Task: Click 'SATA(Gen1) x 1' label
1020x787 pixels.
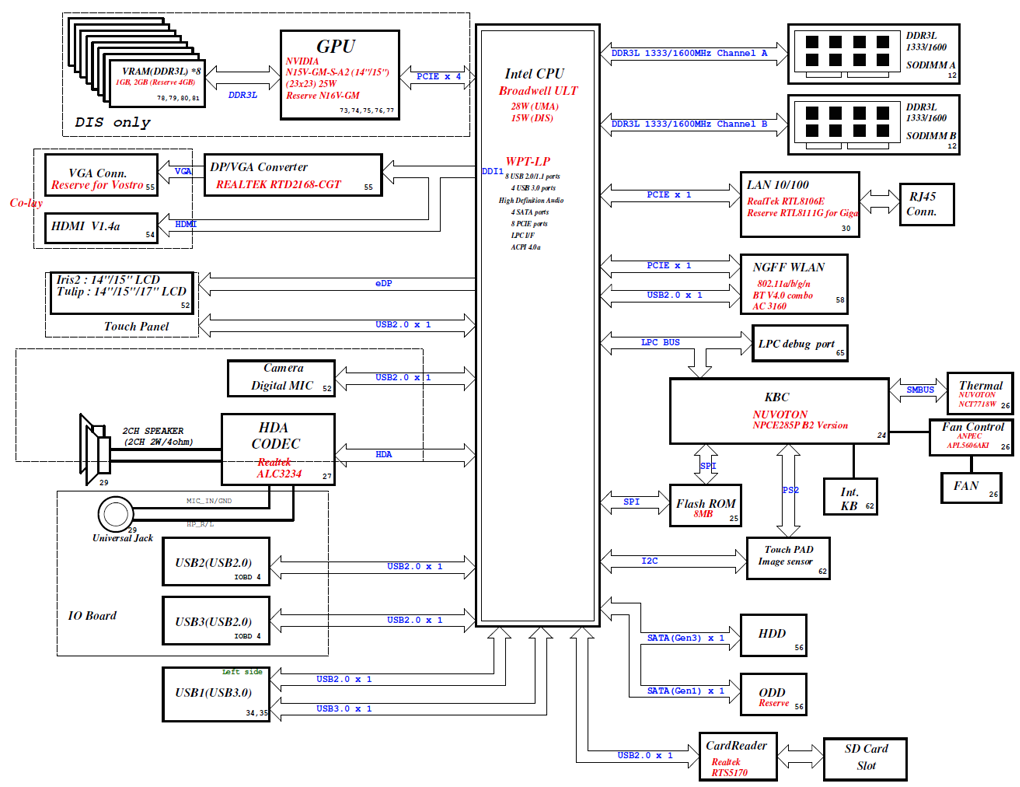Action: tap(686, 691)
